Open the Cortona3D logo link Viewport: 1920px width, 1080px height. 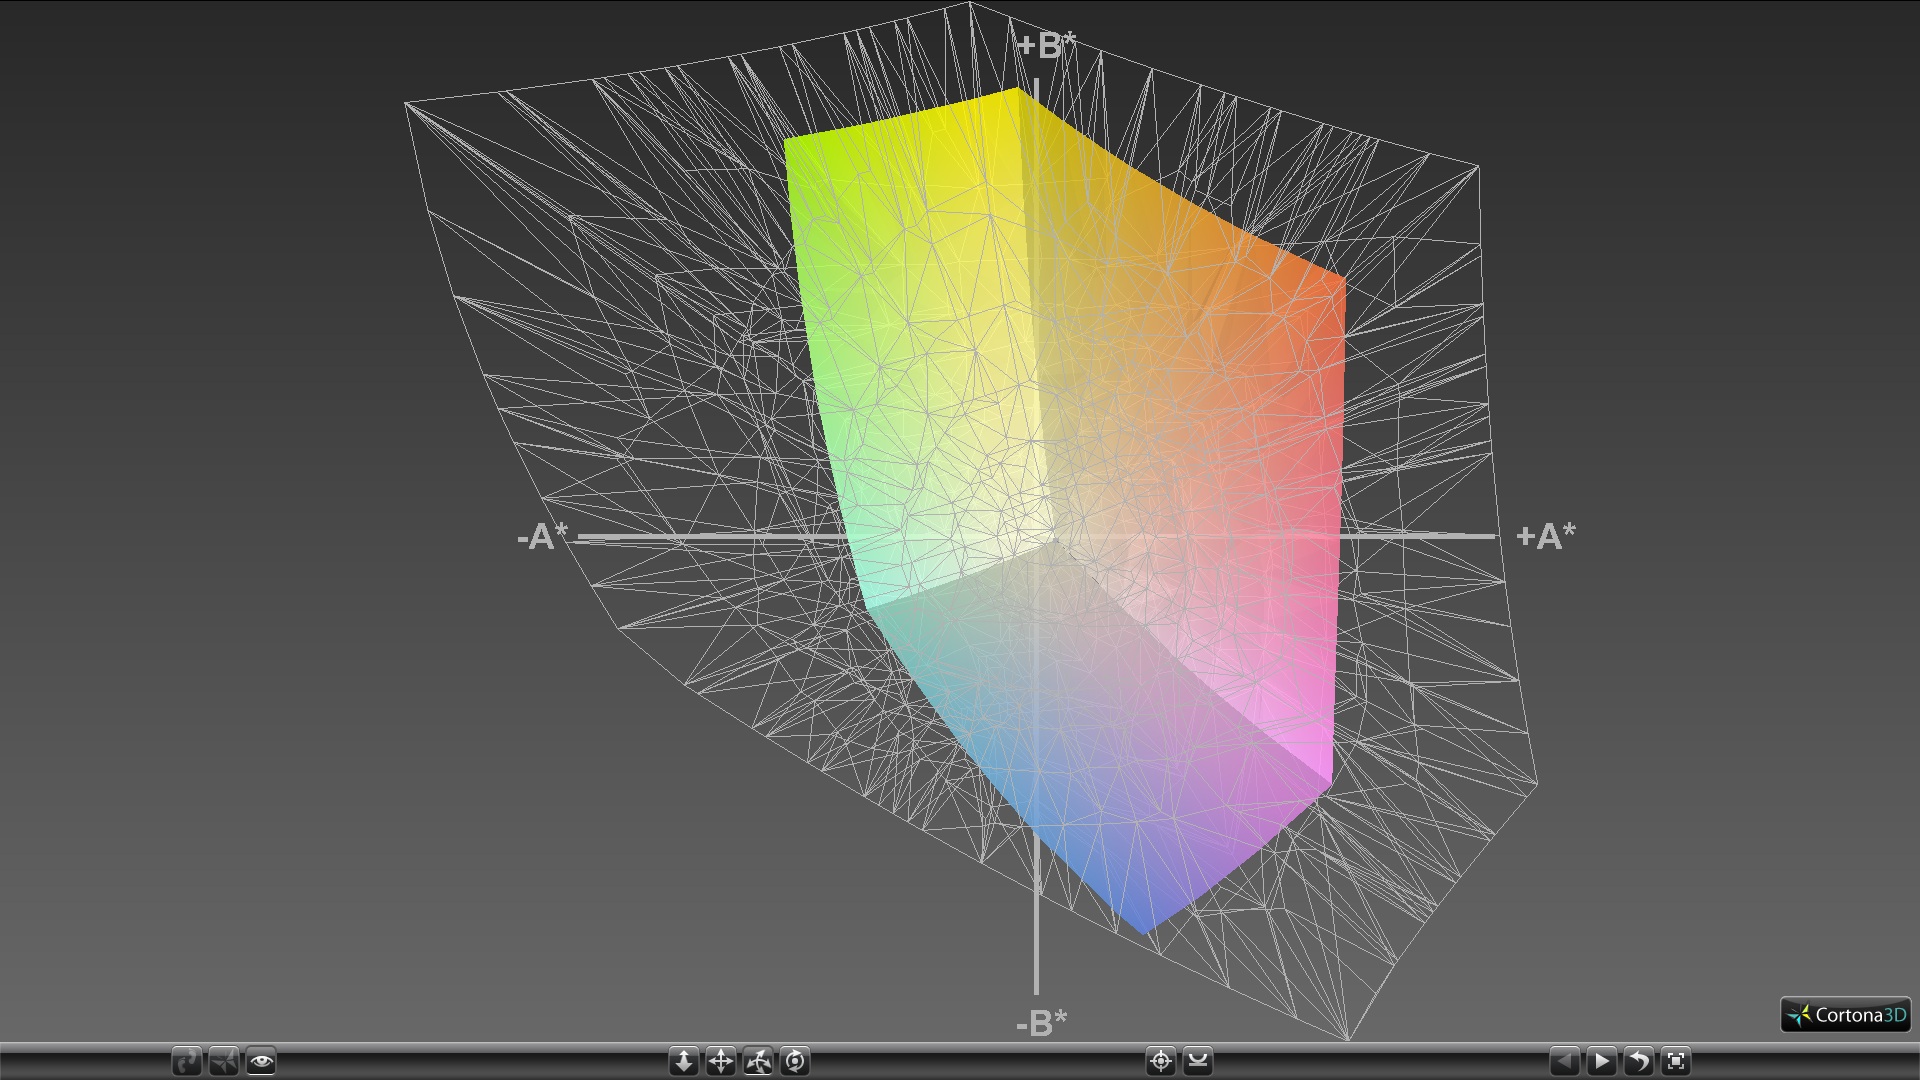pyautogui.click(x=1846, y=1015)
